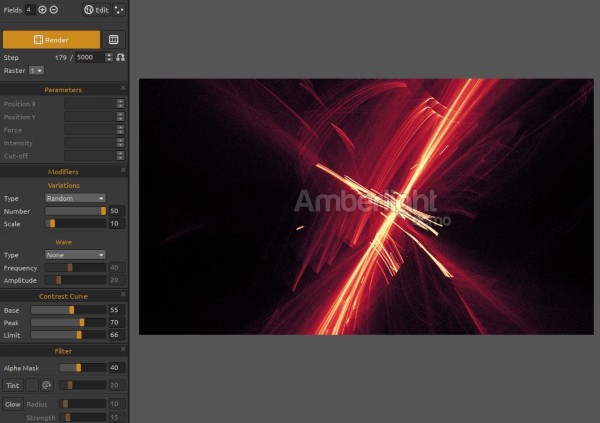This screenshot has width=600, height=423.
Task: Click the Cut-off input field
Action: click(90, 156)
